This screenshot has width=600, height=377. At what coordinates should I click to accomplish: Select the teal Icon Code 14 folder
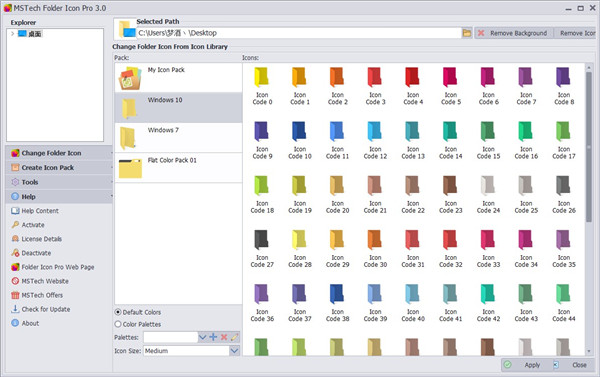coord(450,140)
